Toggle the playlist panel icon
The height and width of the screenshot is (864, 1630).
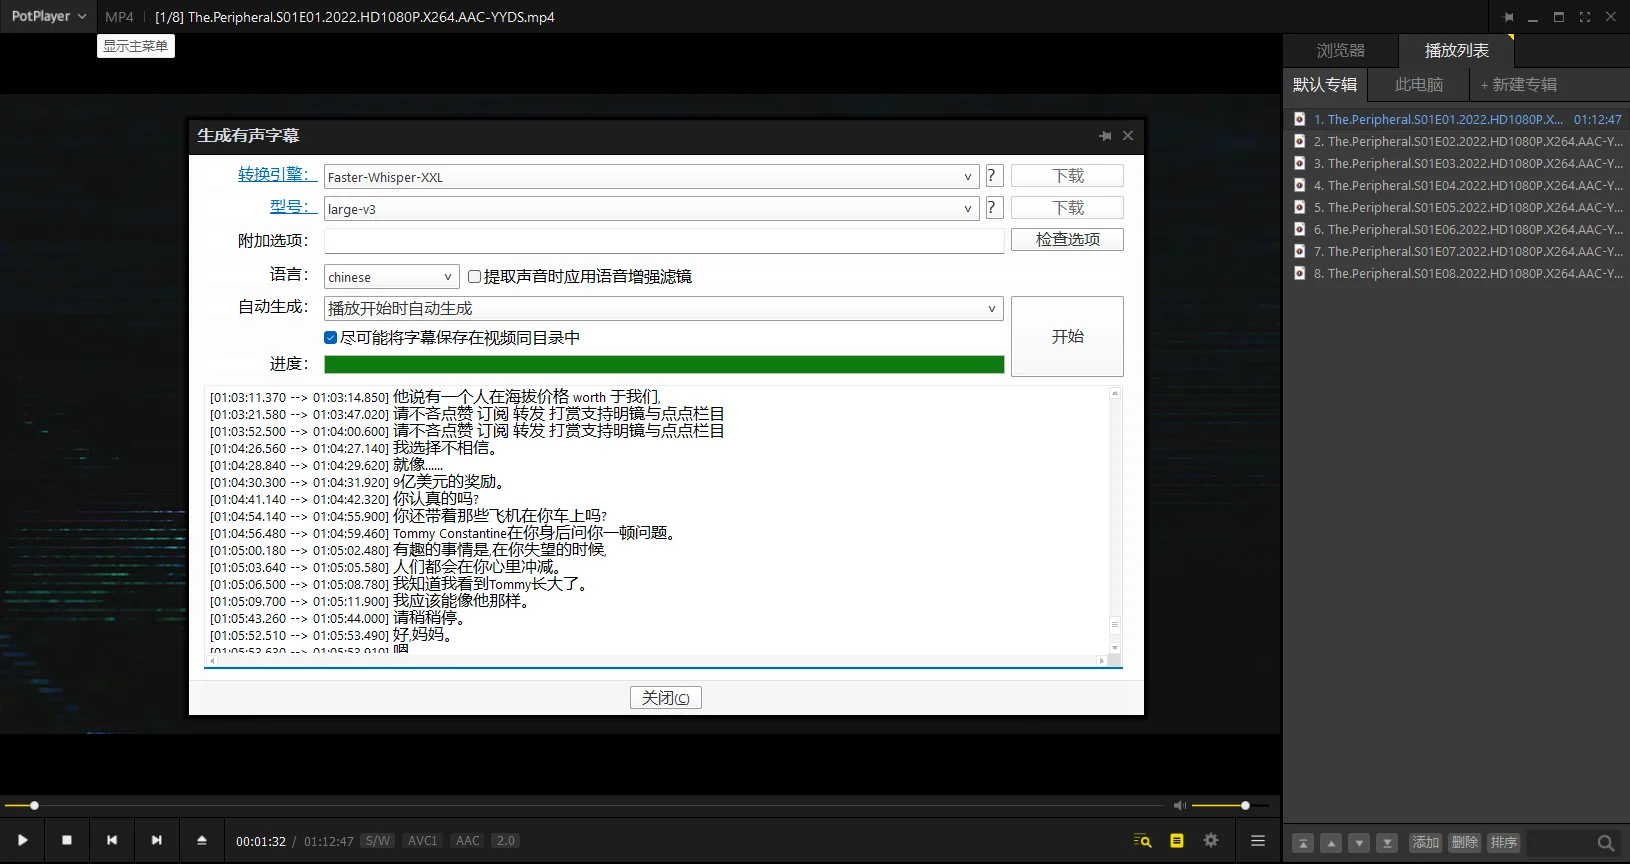point(1258,841)
